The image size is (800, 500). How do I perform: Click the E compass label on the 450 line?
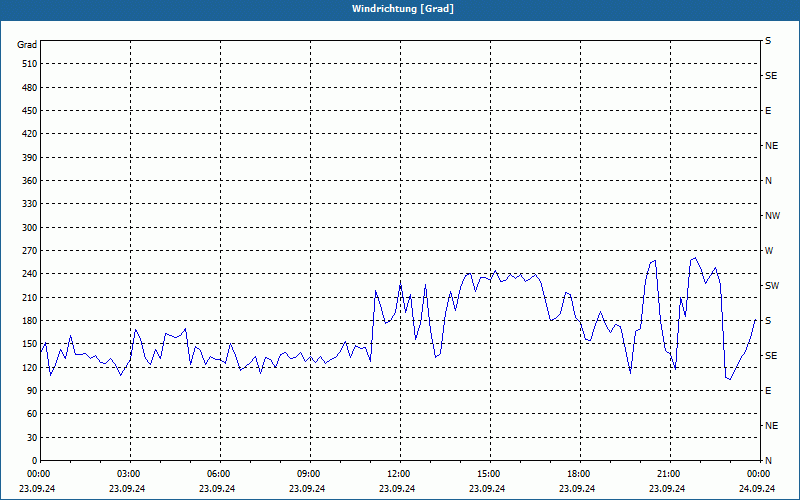[768, 111]
